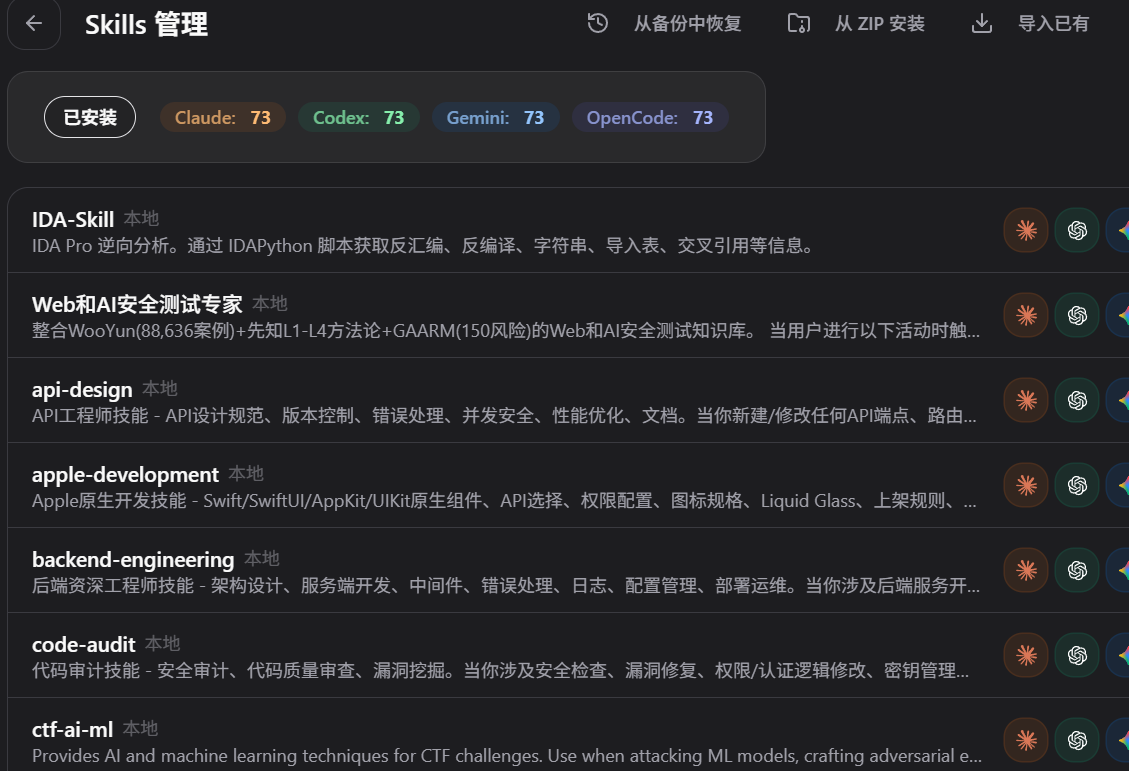Viewport: 1129px width, 771px height.
Task: Select the IDA-Skill title
Action: point(73,220)
